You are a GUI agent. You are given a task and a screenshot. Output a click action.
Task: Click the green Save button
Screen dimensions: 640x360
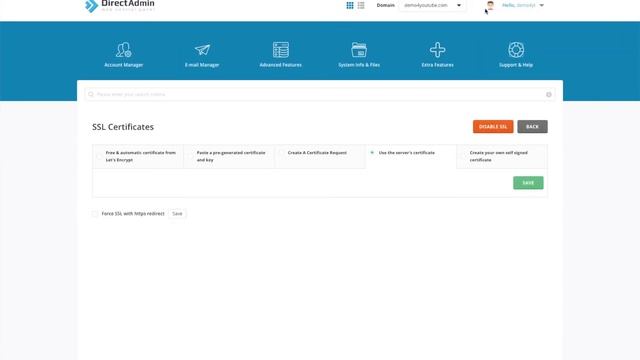click(528, 183)
